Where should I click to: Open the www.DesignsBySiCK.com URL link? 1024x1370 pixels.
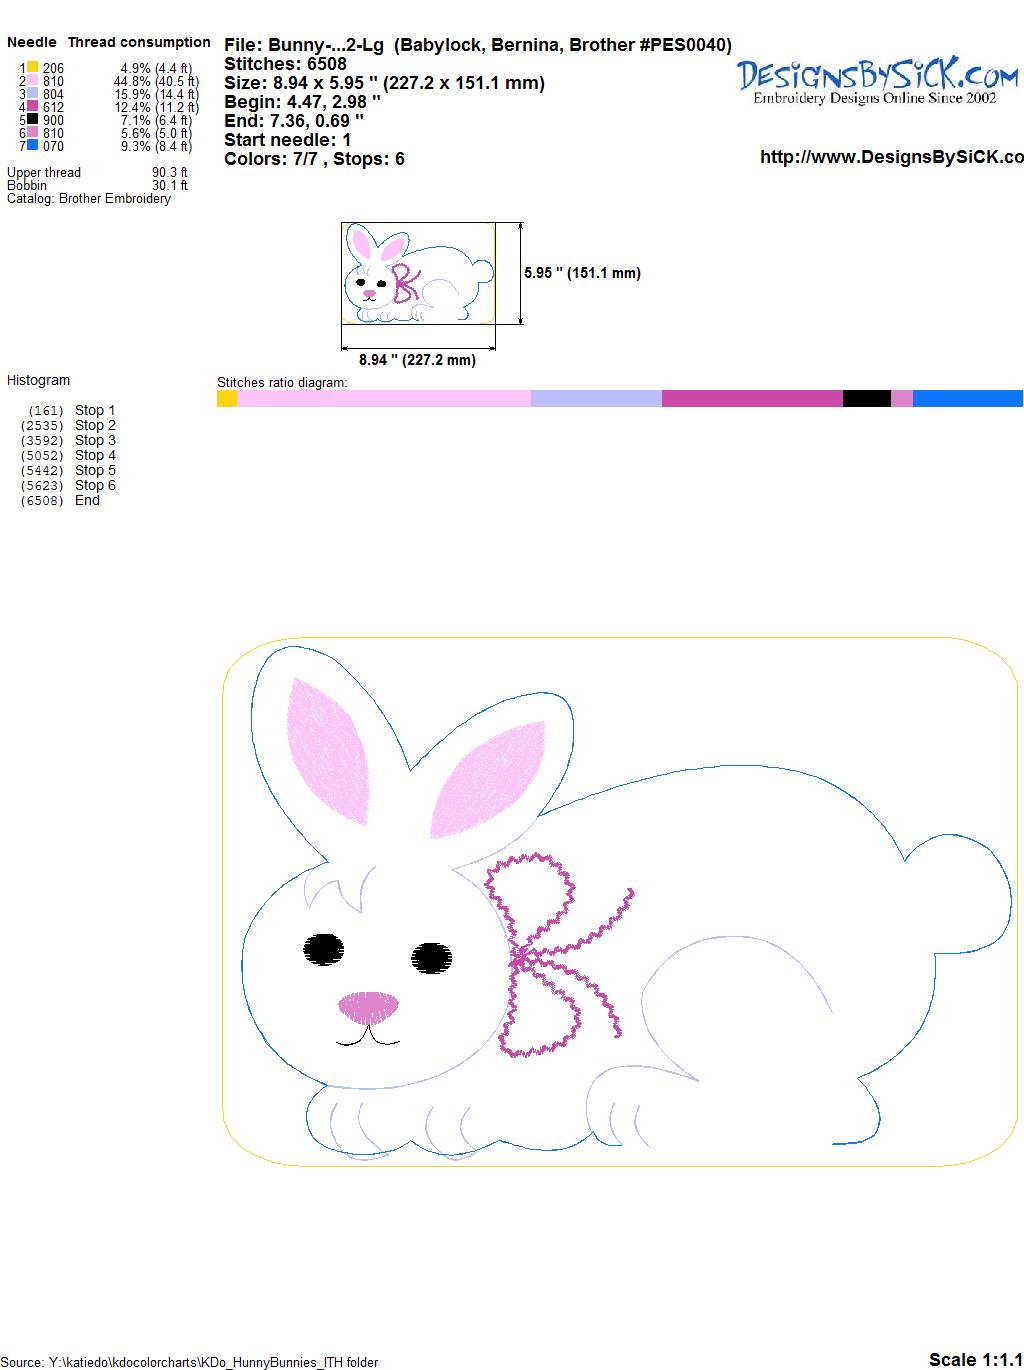point(891,157)
